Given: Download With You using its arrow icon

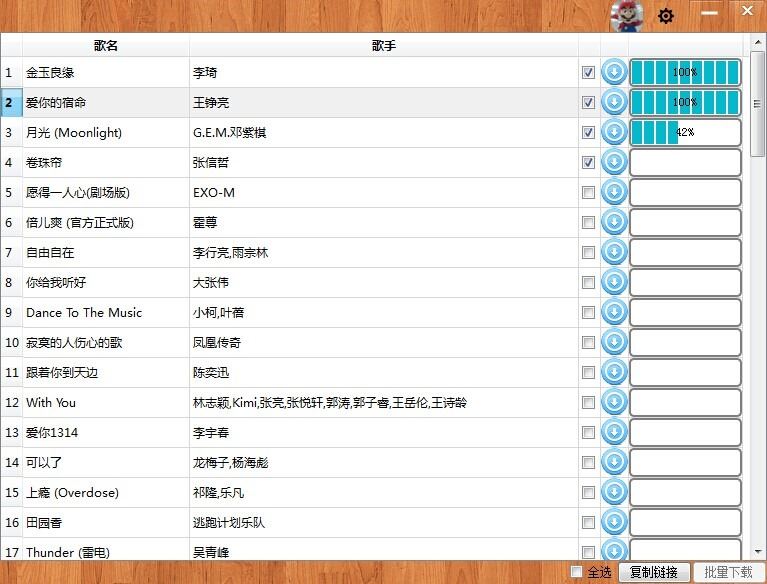Looking at the screenshot, I should (614, 402).
